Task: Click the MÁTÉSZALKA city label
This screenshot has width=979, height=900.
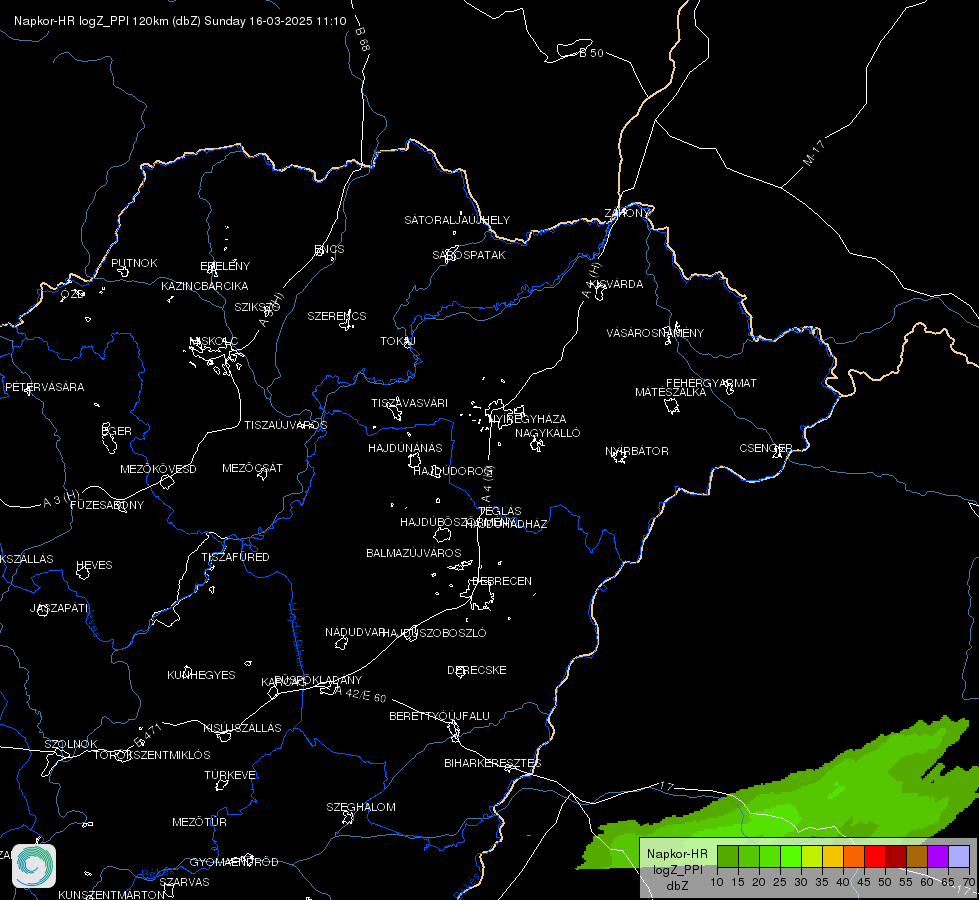Action: 671,392
